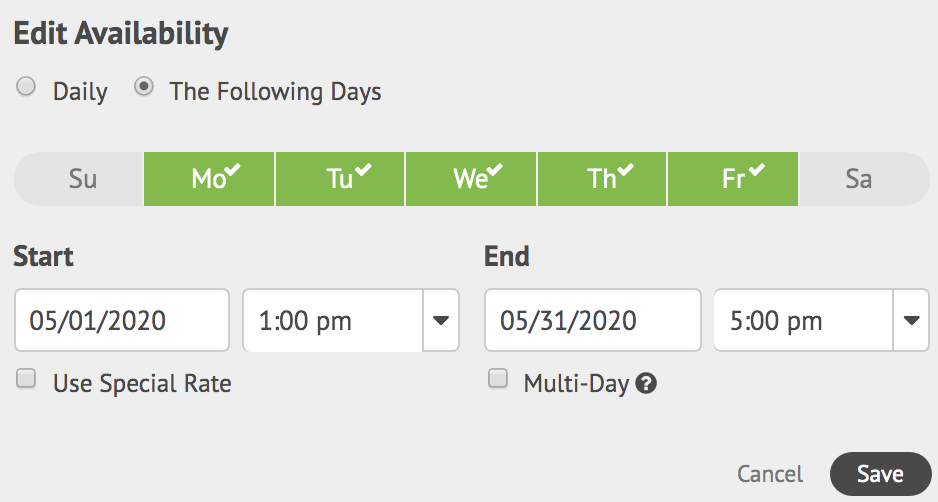Click the 5:00 pm end time combo box
This screenshot has height=502, width=938.
click(x=821, y=321)
